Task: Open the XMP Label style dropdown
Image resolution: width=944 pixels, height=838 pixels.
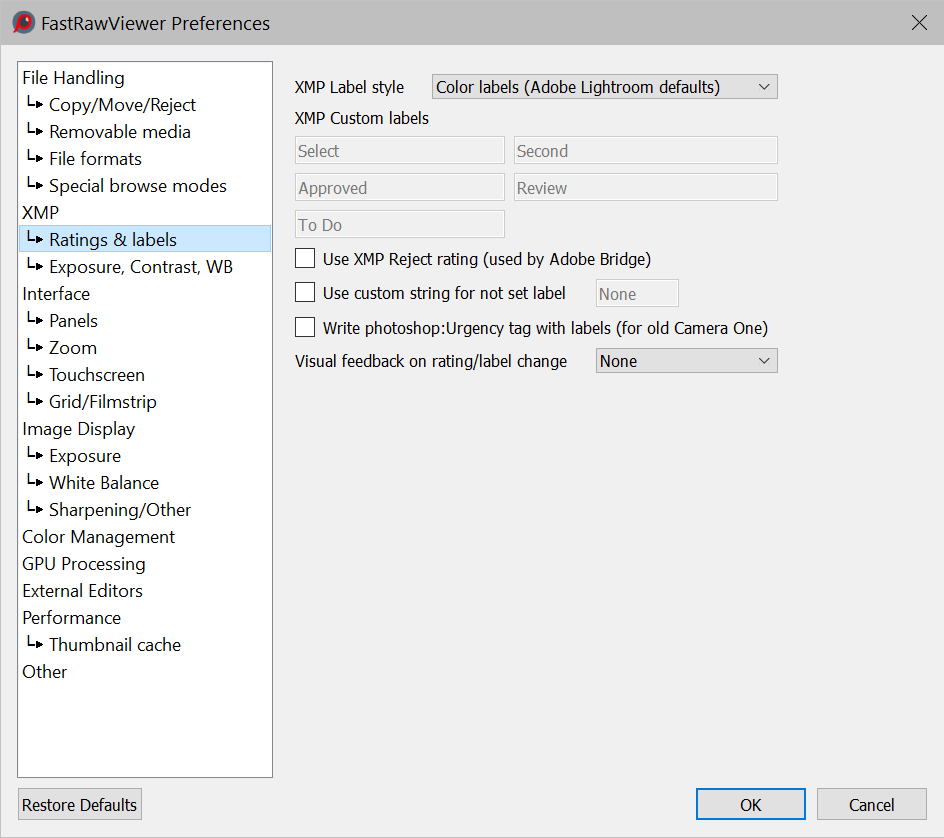Action: 604,87
